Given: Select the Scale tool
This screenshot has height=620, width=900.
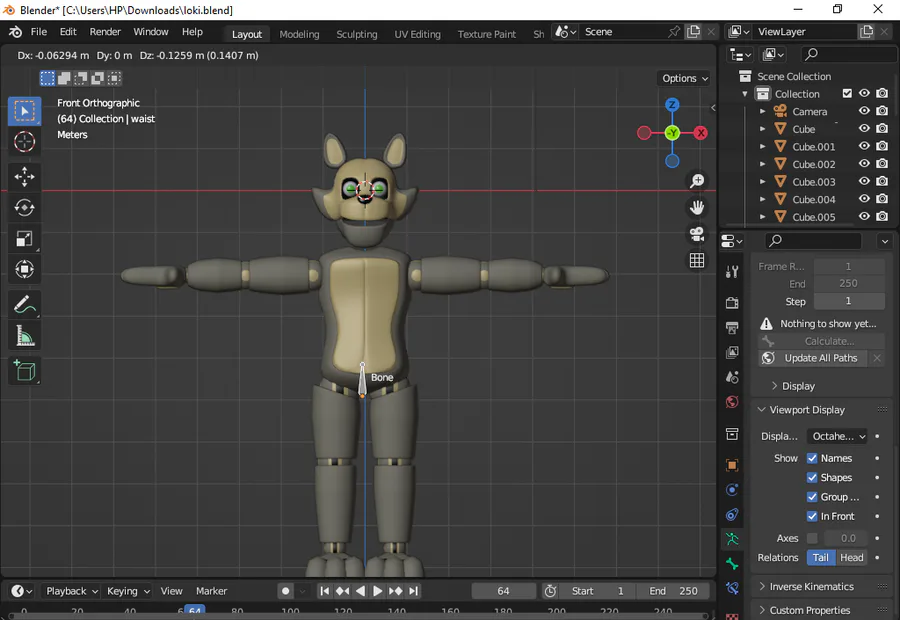Looking at the screenshot, I should [x=24, y=238].
